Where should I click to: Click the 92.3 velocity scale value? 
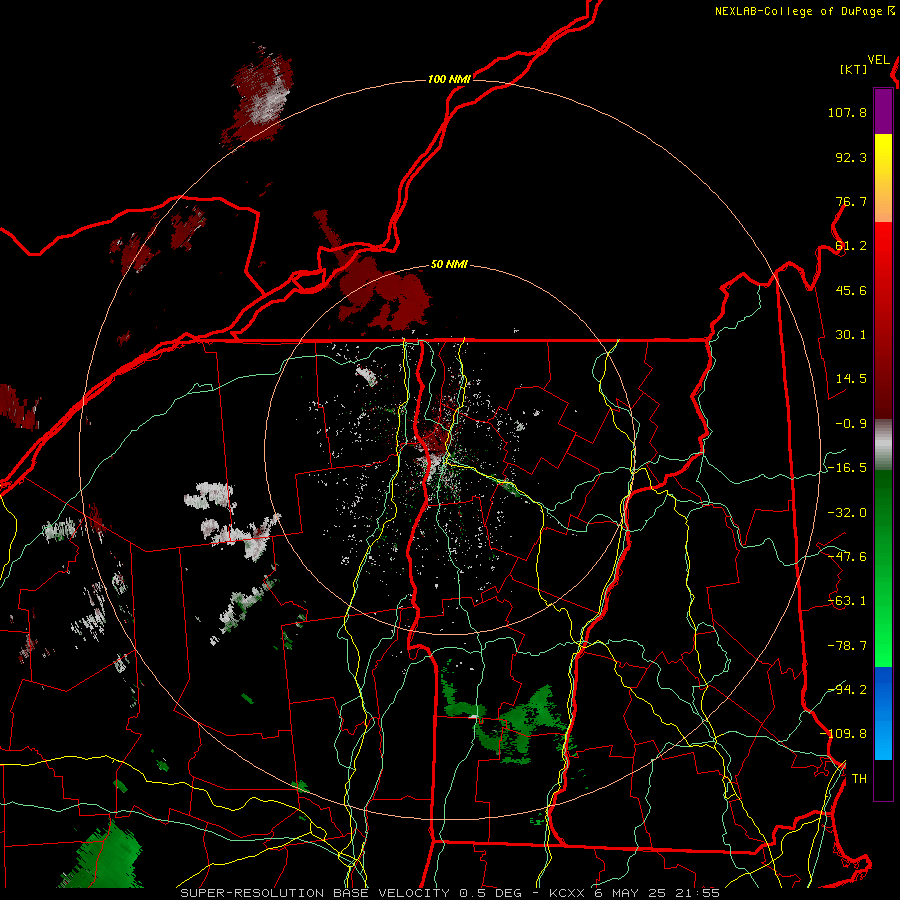pyautogui.click(x=851, y=157)
